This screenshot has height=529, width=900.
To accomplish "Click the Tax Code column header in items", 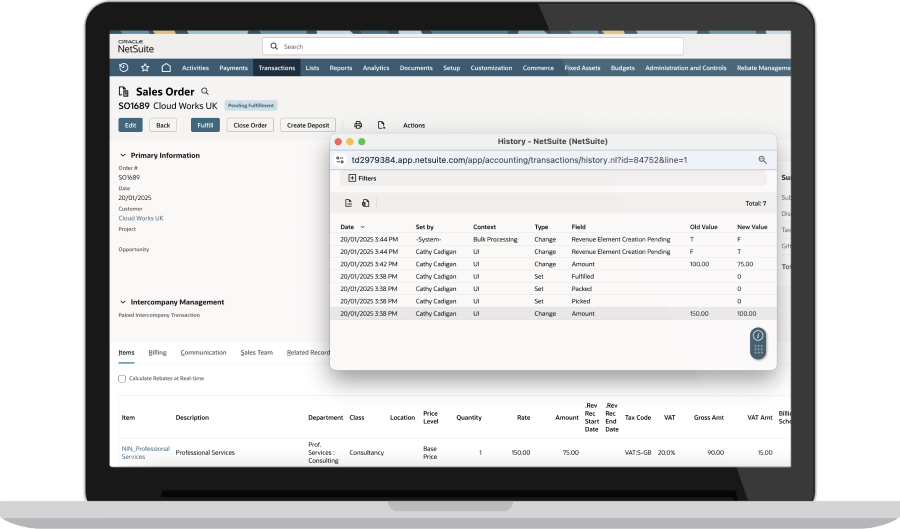I will 638,418.
